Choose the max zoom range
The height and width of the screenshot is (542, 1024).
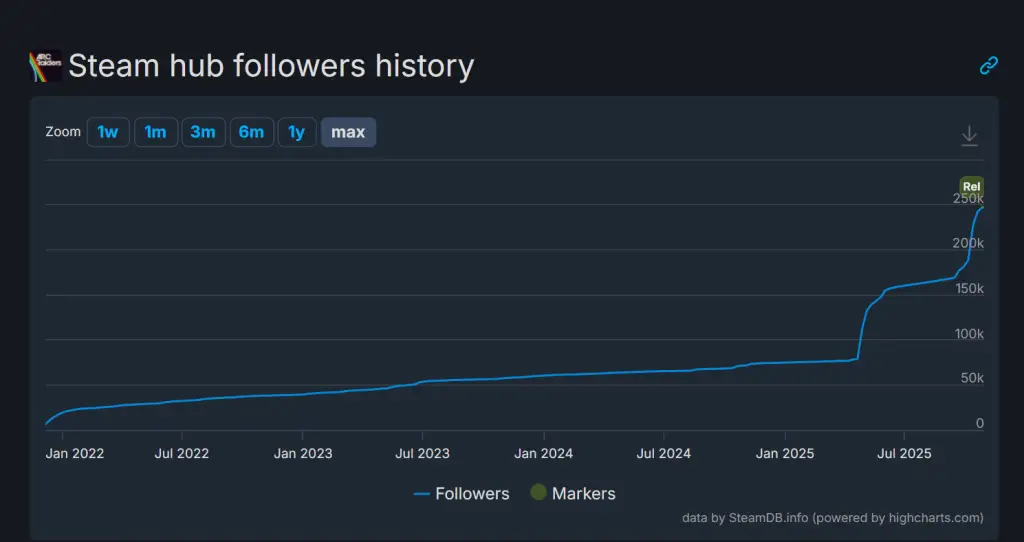tap(348, 132)
